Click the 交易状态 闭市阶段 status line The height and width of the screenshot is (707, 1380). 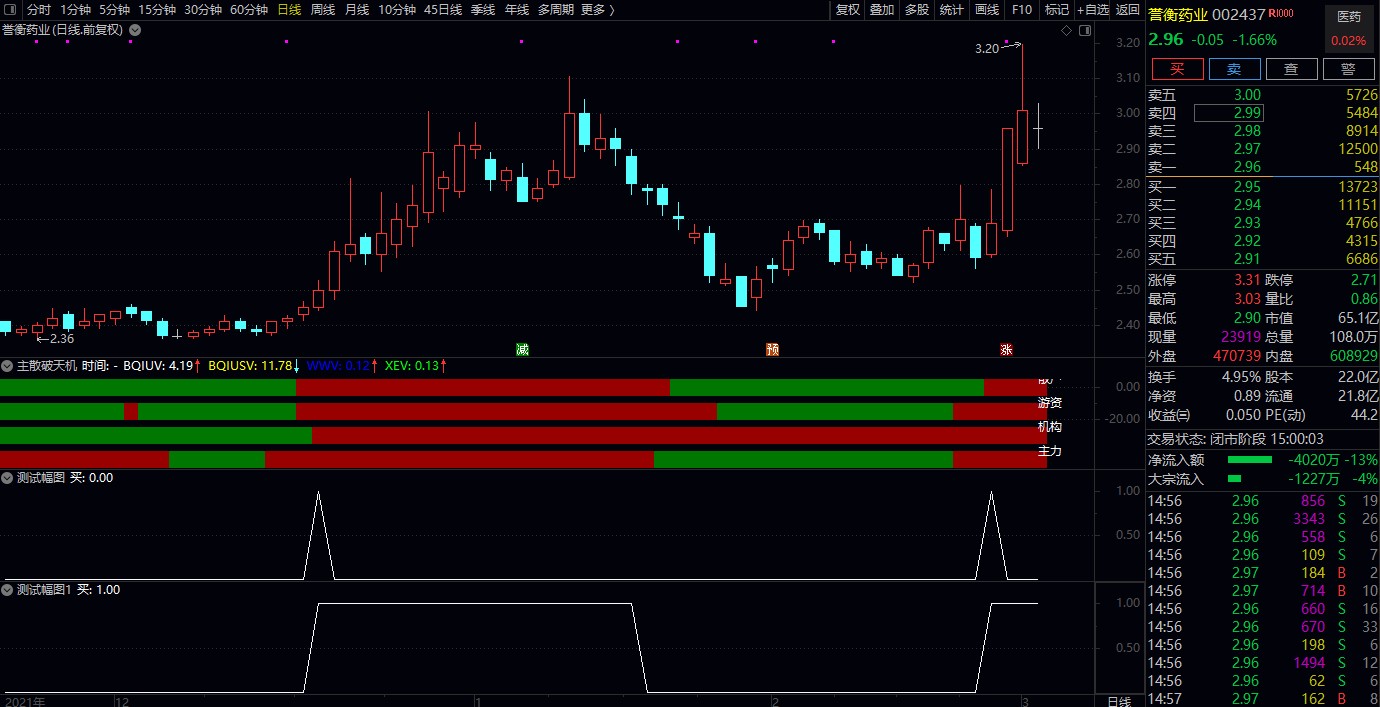tap(1235, 439)
